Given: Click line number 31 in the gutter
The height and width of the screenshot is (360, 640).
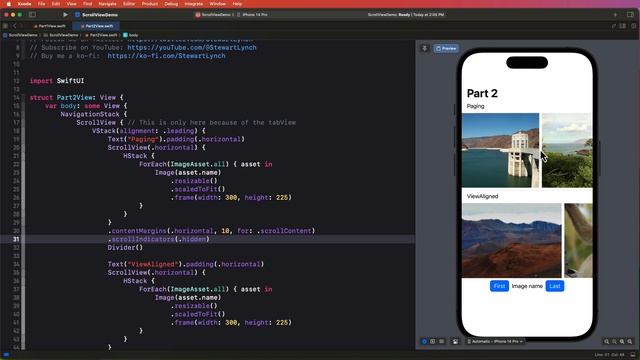Looking at the screenshot, I should tap(16, 239).
